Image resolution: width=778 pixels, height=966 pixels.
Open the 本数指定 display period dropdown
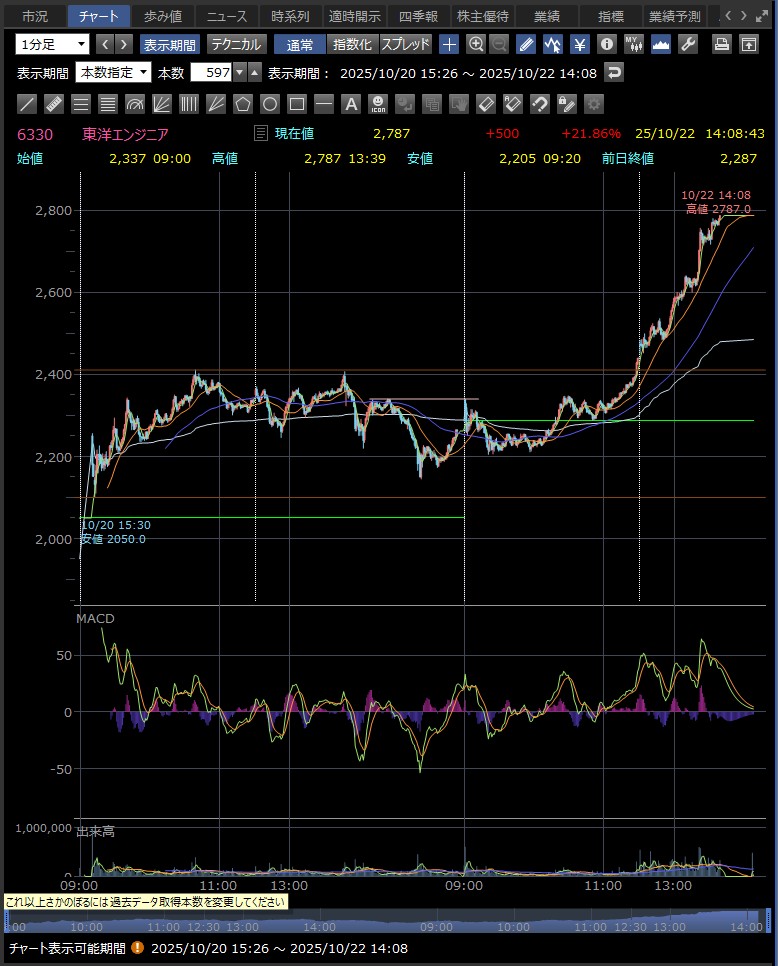tap(113, 73)
